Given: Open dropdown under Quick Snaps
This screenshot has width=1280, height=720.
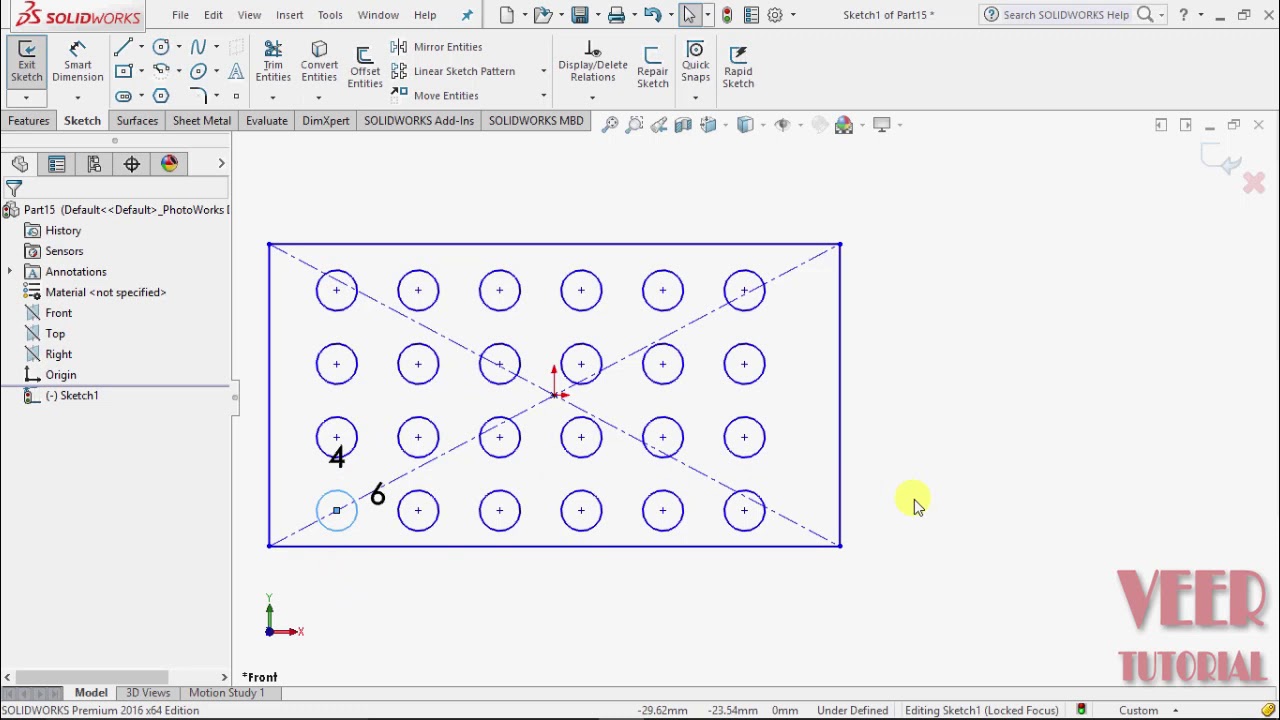Looking at the screenshot, I should click(695, 98).
